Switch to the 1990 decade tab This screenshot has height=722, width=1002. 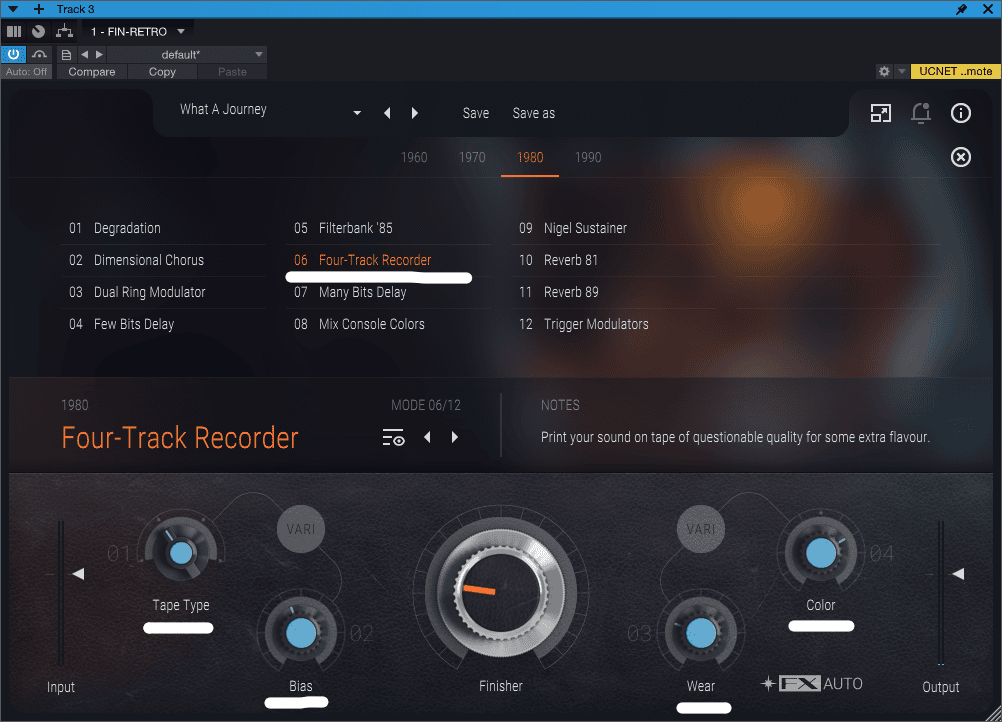pyautogui.click(x=588, y=157)
